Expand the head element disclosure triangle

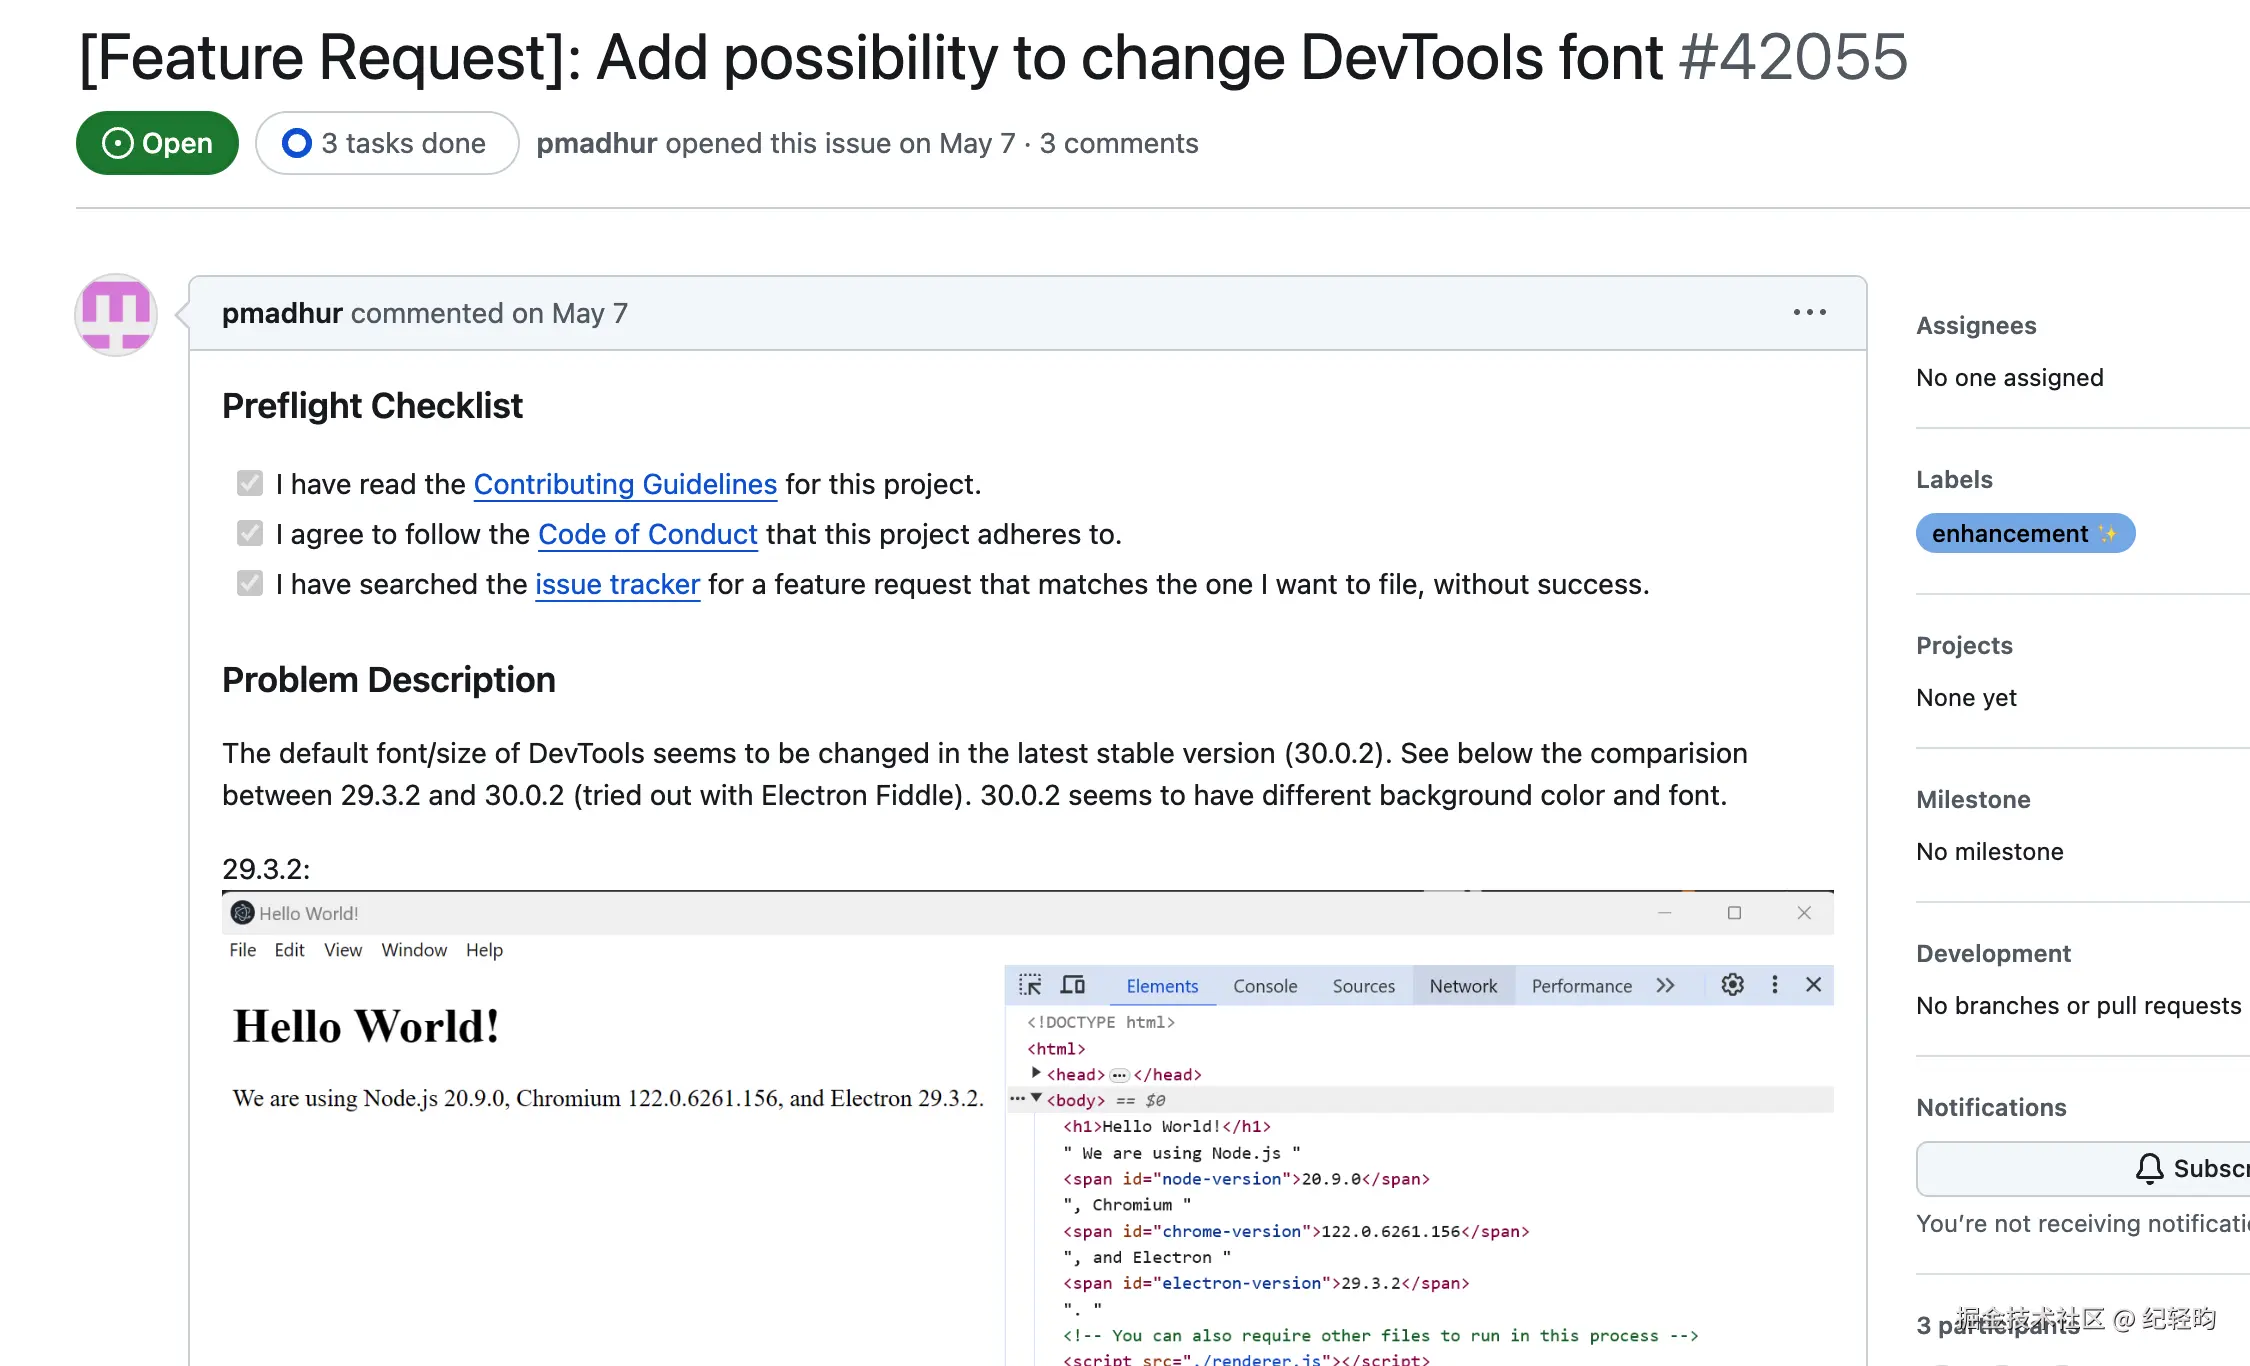[x=1036, y=1073]
